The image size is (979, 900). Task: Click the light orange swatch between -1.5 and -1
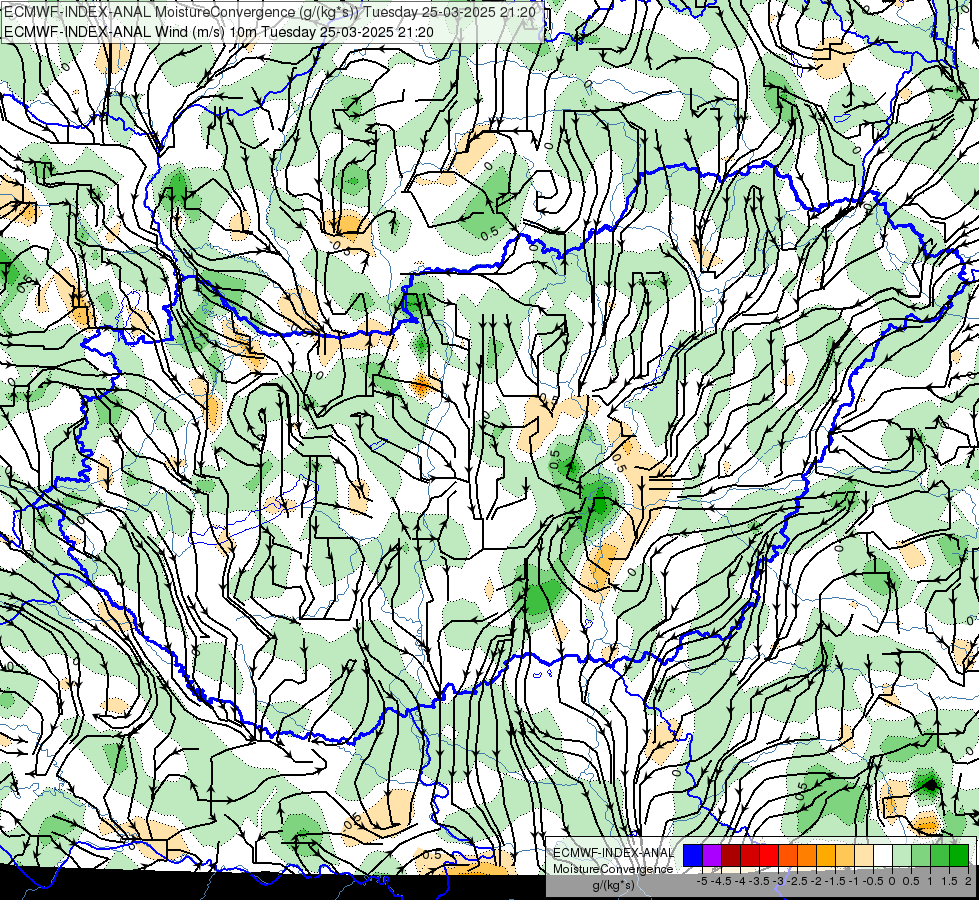click(845, 855)
